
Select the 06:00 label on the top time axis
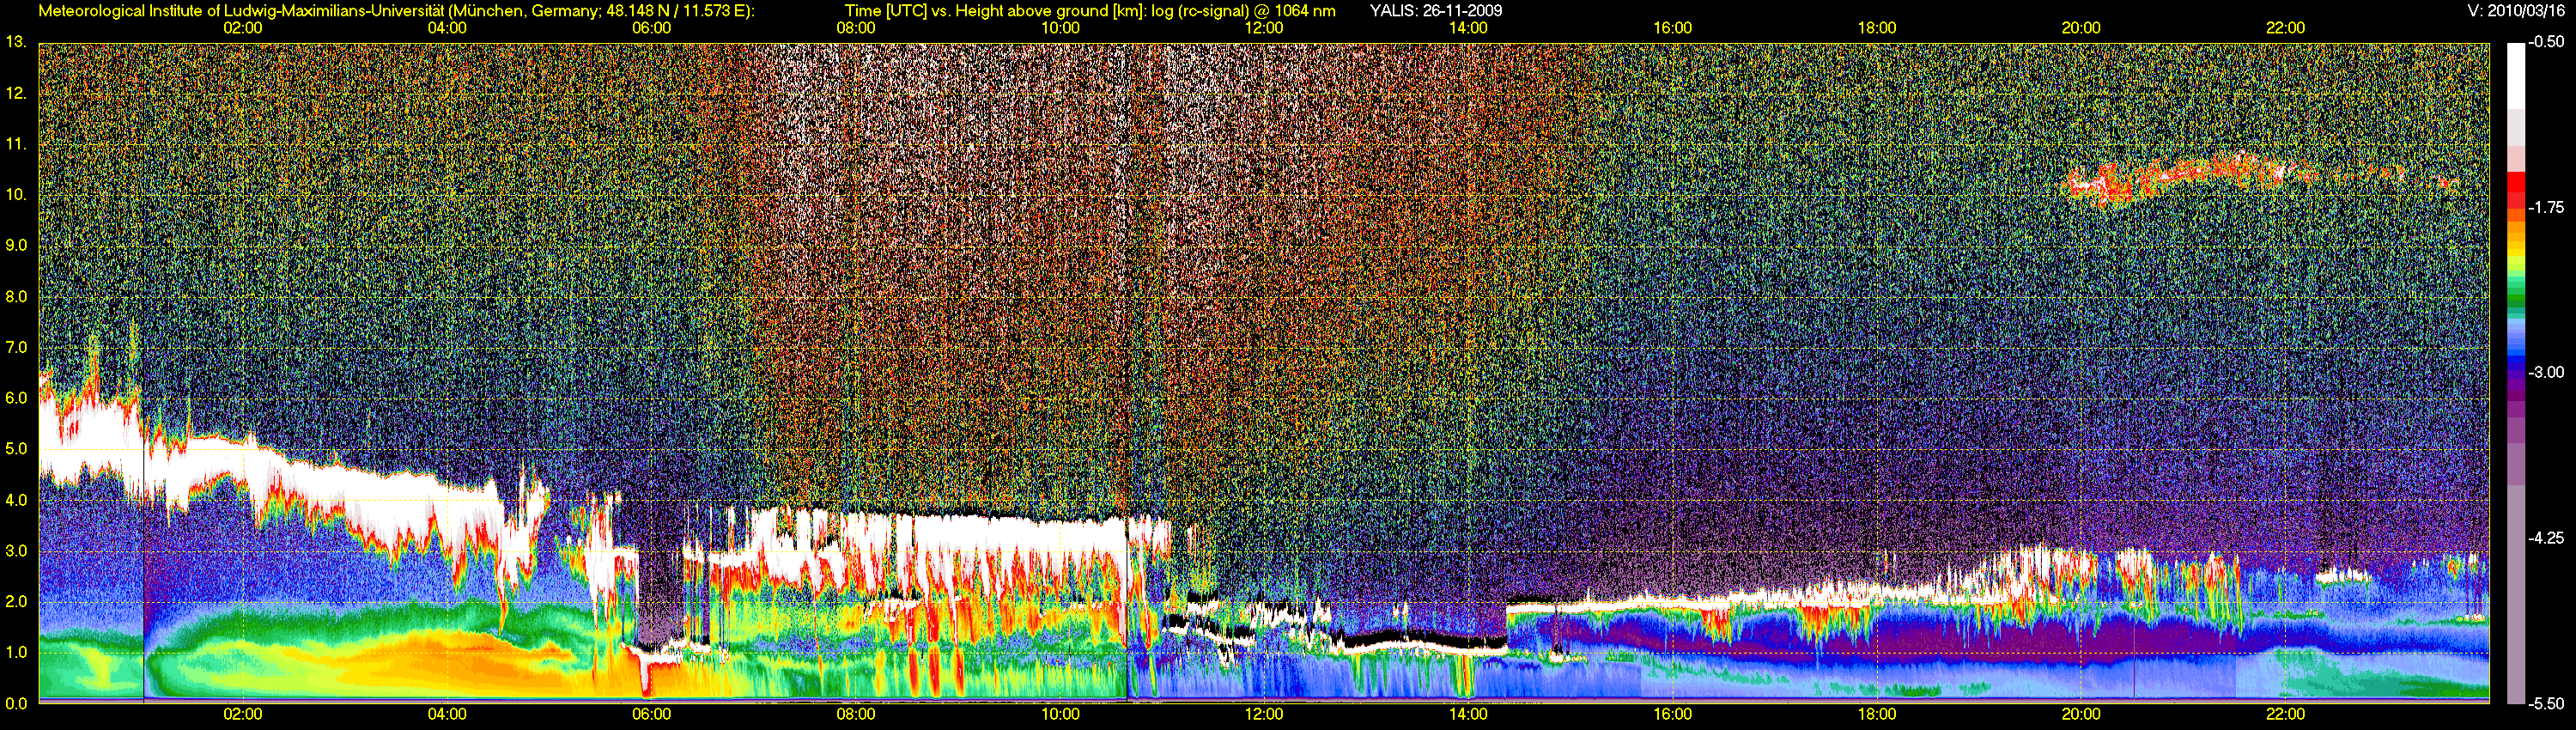651,28
